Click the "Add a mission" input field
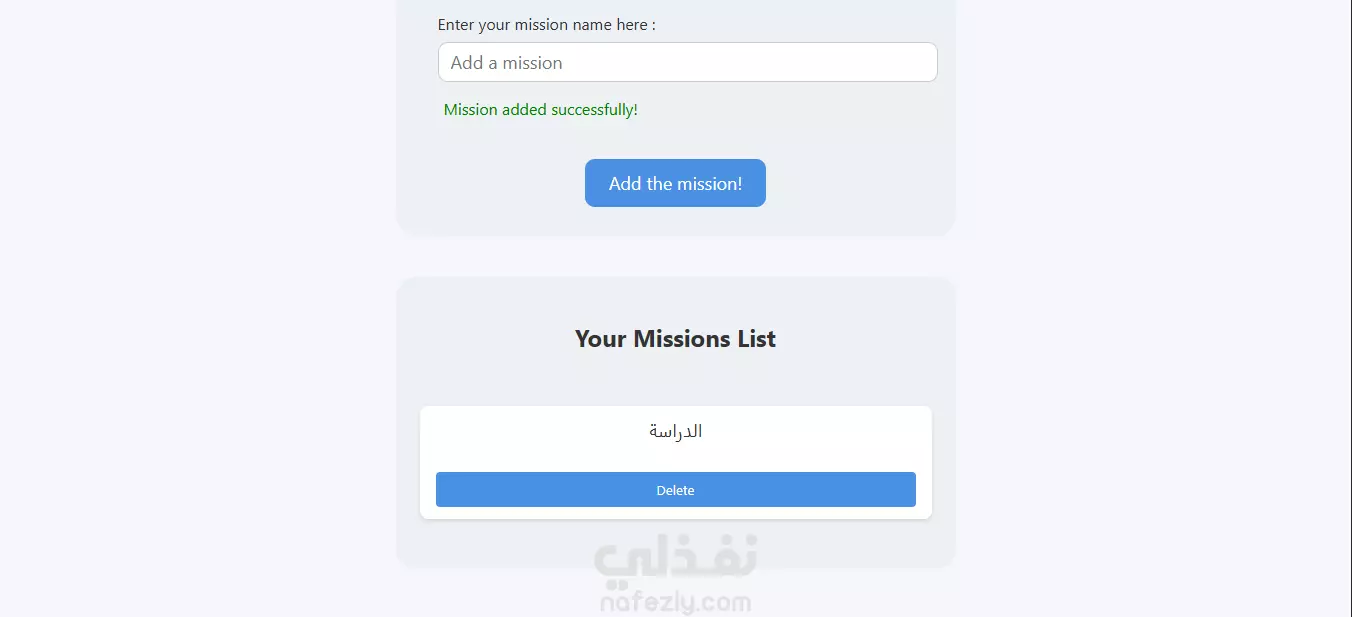 point(687,62)
